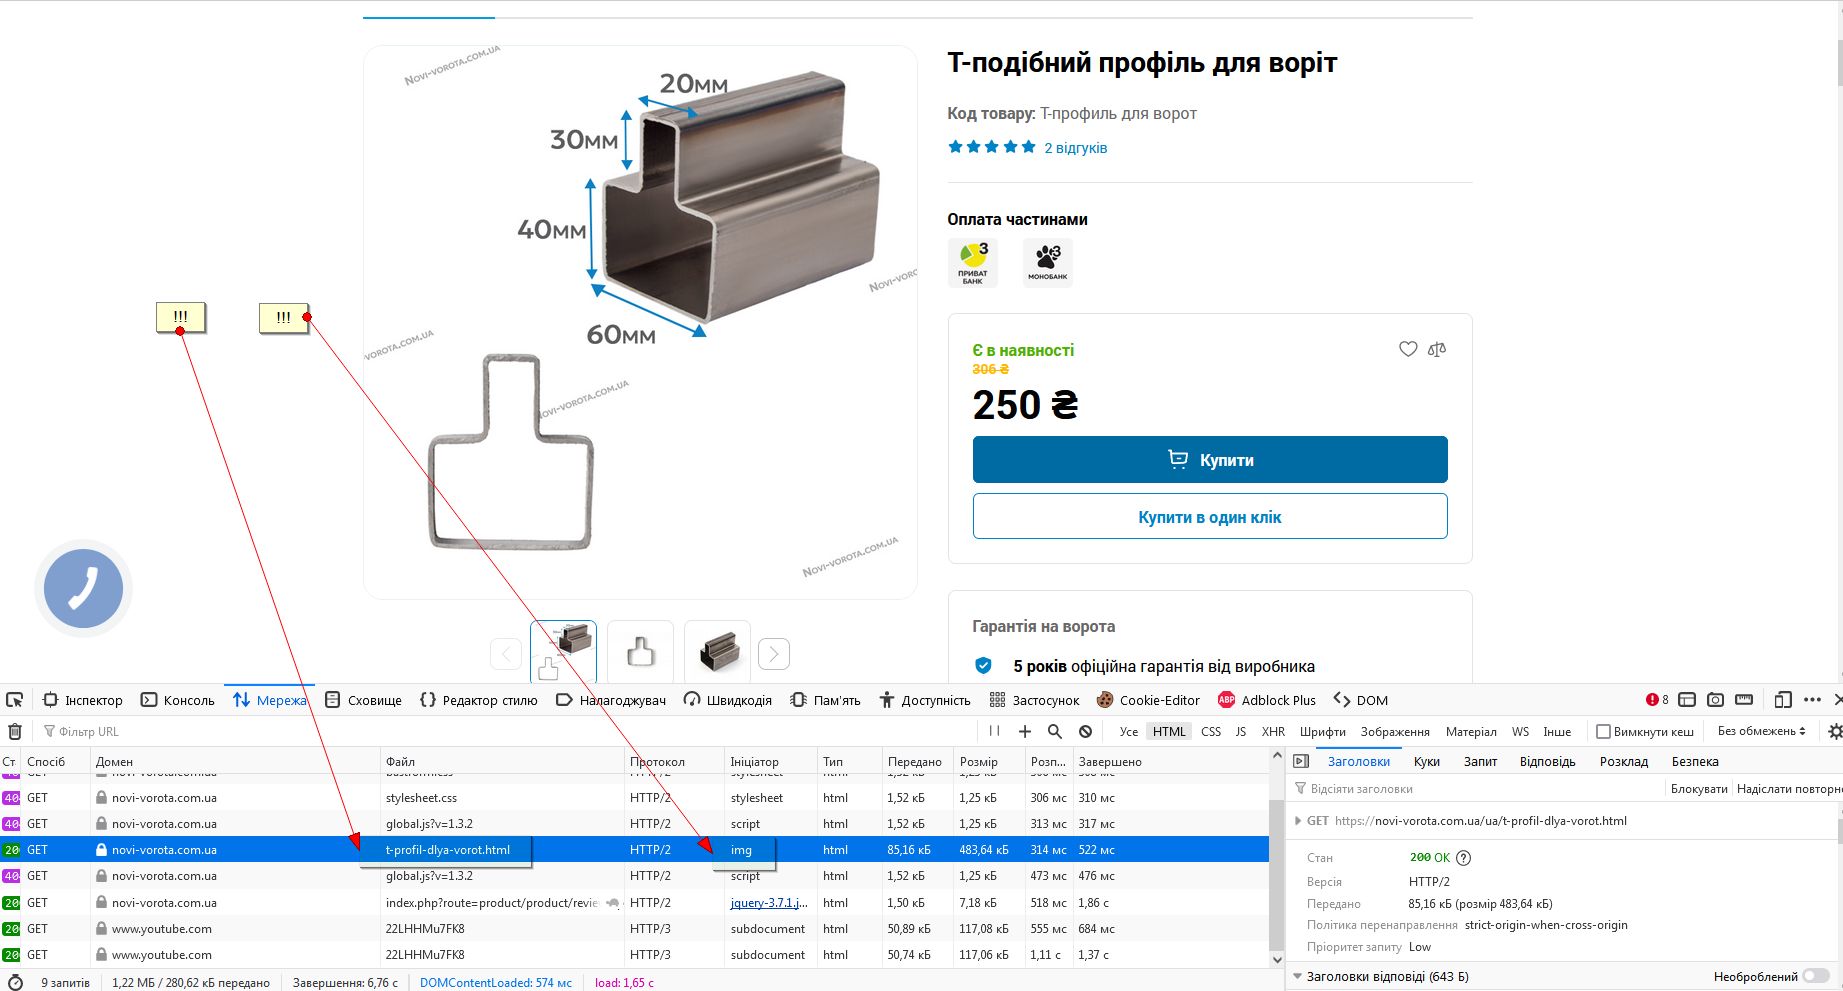Show previous product thumbnails arrow
Viewport: 1843px width, 991px height.
pos(506,654)
